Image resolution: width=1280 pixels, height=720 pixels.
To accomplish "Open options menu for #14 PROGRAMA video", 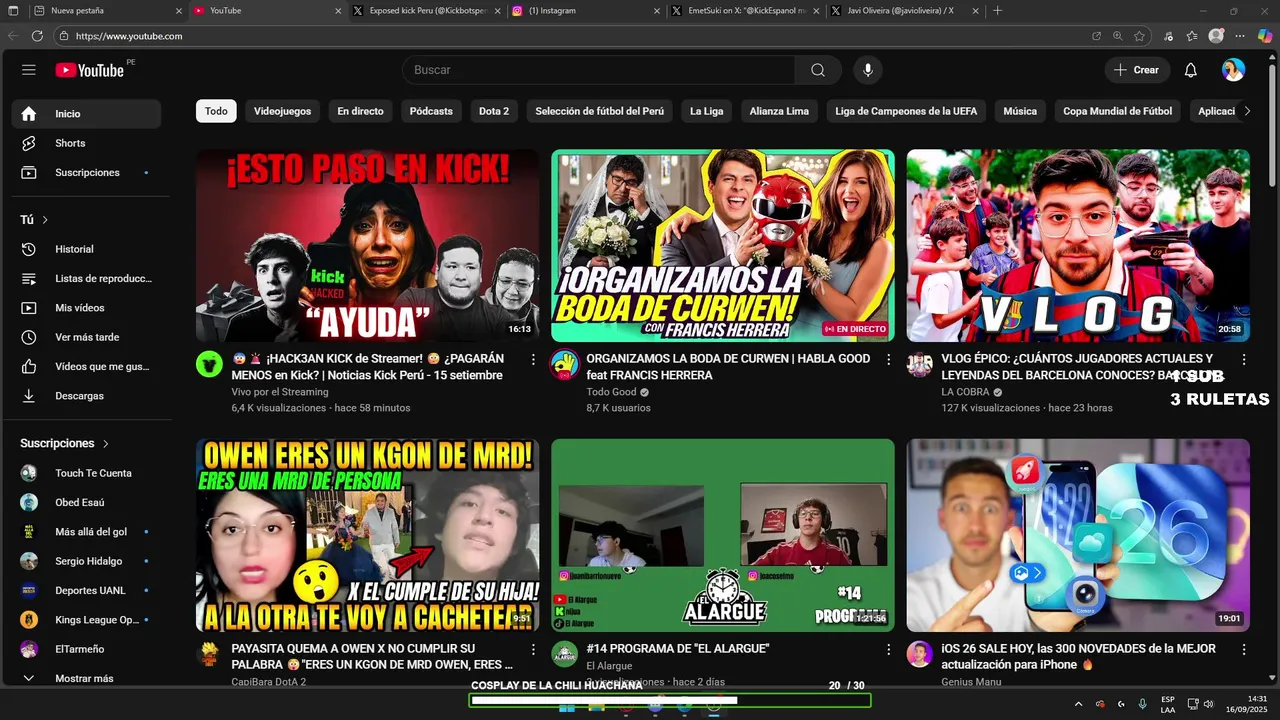I will [888, 649].
